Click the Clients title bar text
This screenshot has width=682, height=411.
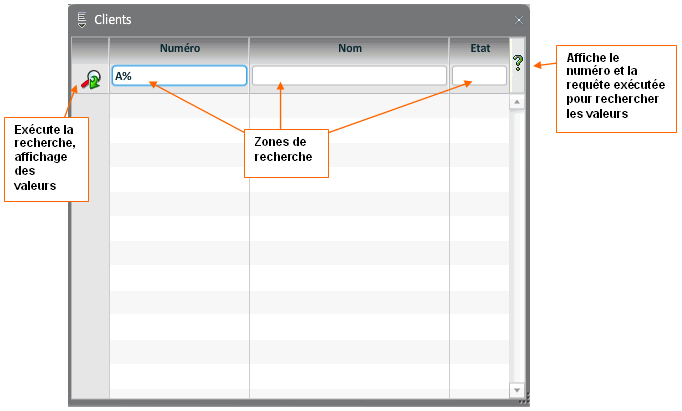112,19
